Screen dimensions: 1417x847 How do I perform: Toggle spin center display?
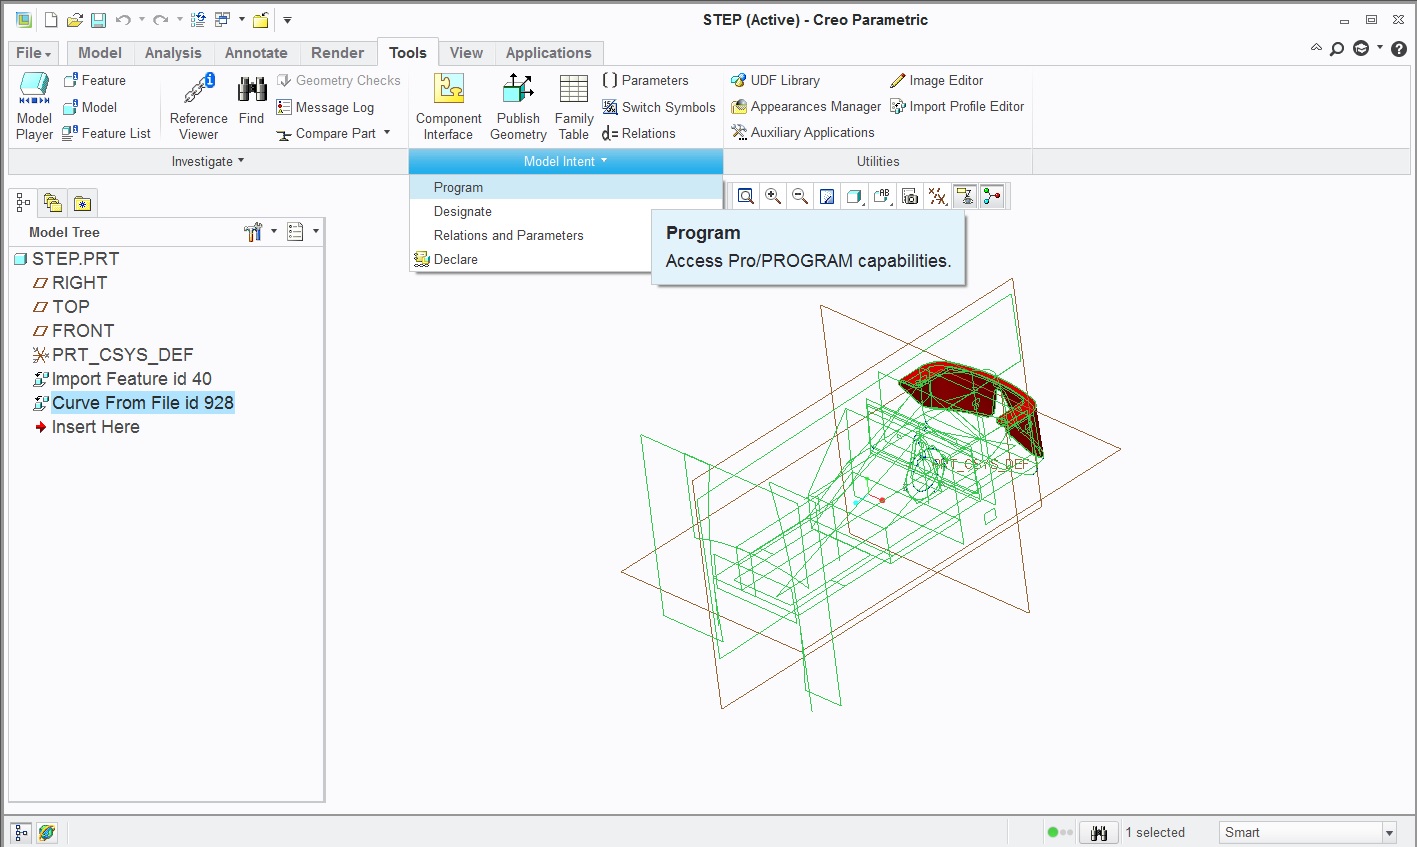tap(992, 196)
